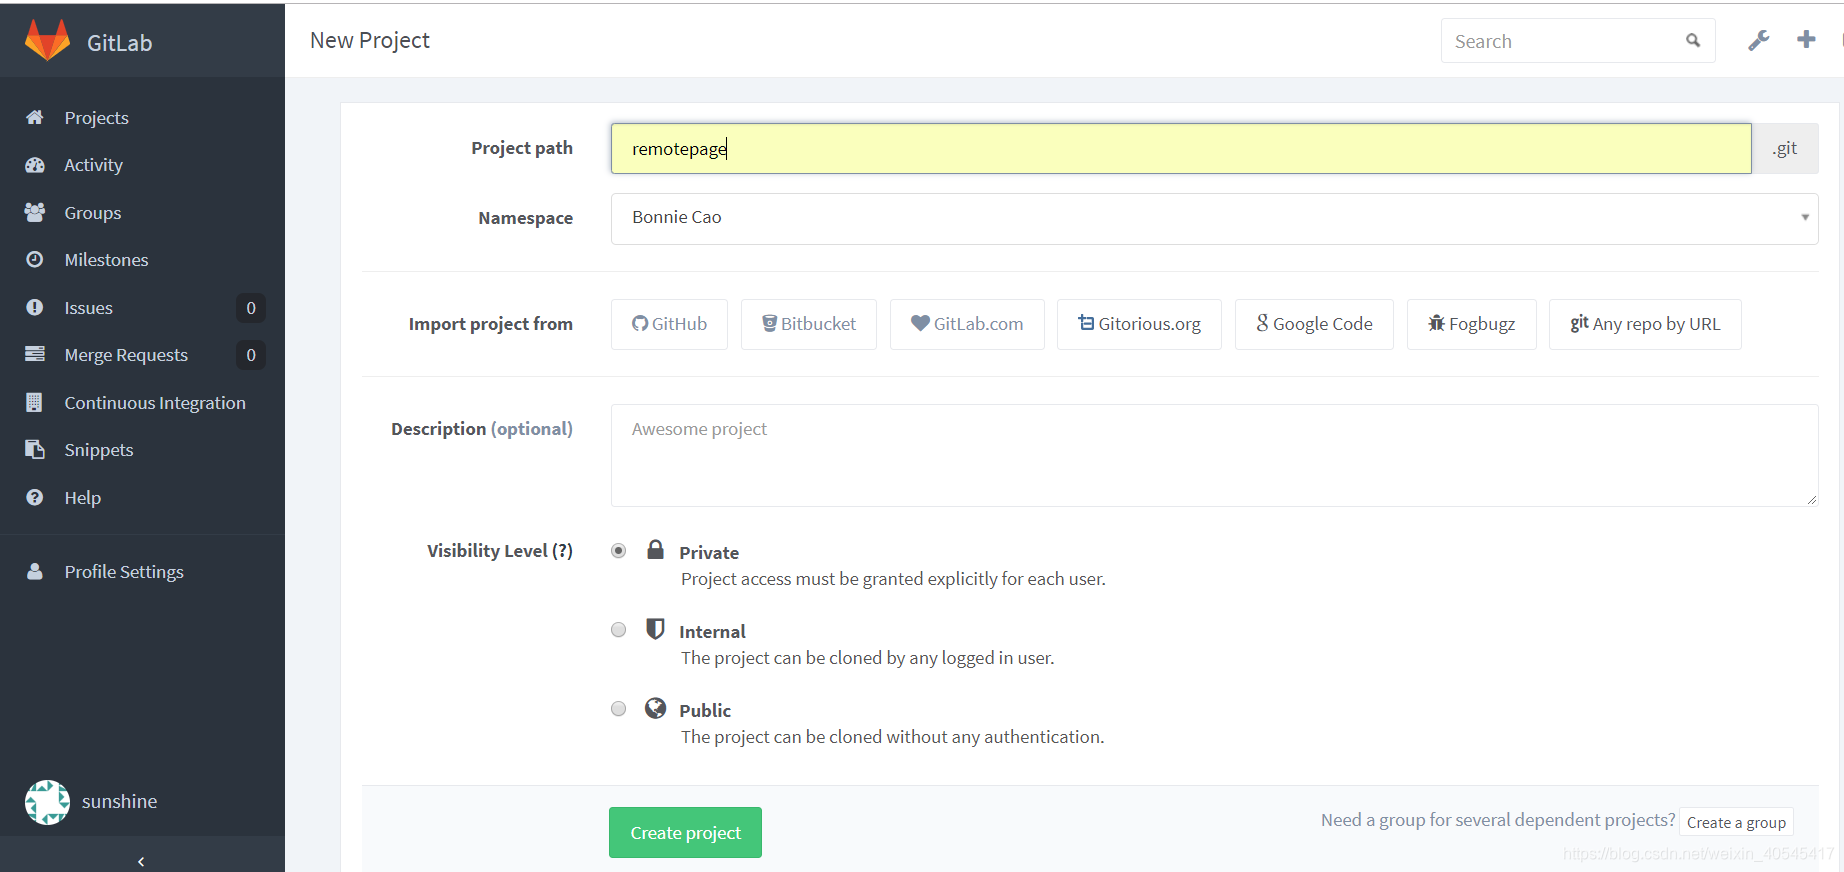Open Profile Settings in the sidebar
The height and width of the screenshot is (872, 1844).
[x=124, y=572]
